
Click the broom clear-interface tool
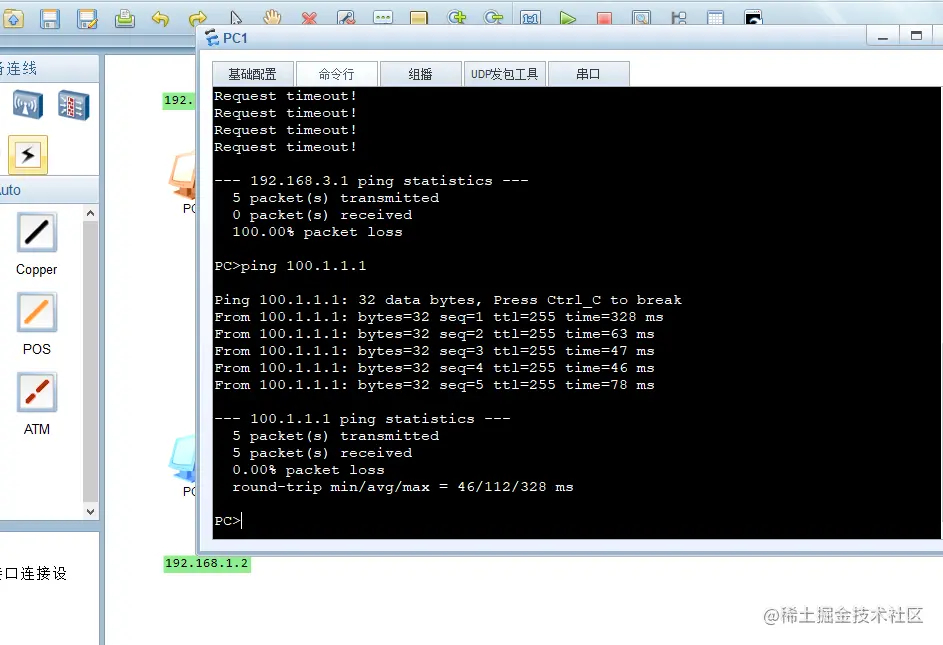coord(346,17)
